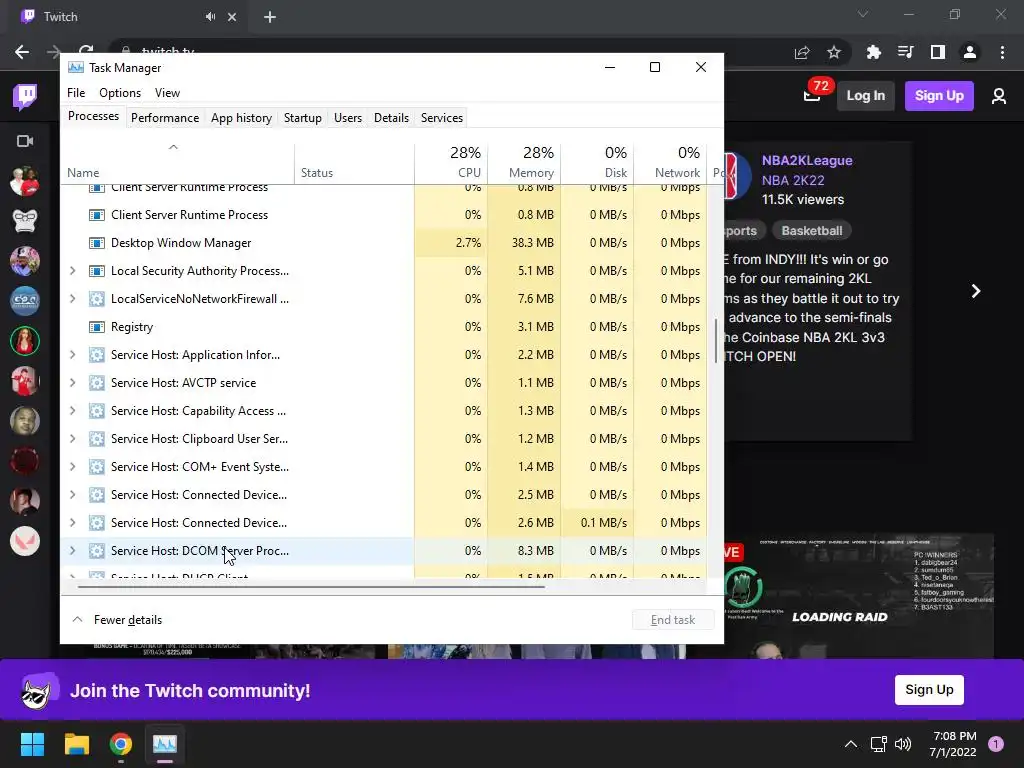Expand Service Host: Application Information row
The height and width of the screenshot is (768, 1024).
pyautogui.click(x=72, y=355)
